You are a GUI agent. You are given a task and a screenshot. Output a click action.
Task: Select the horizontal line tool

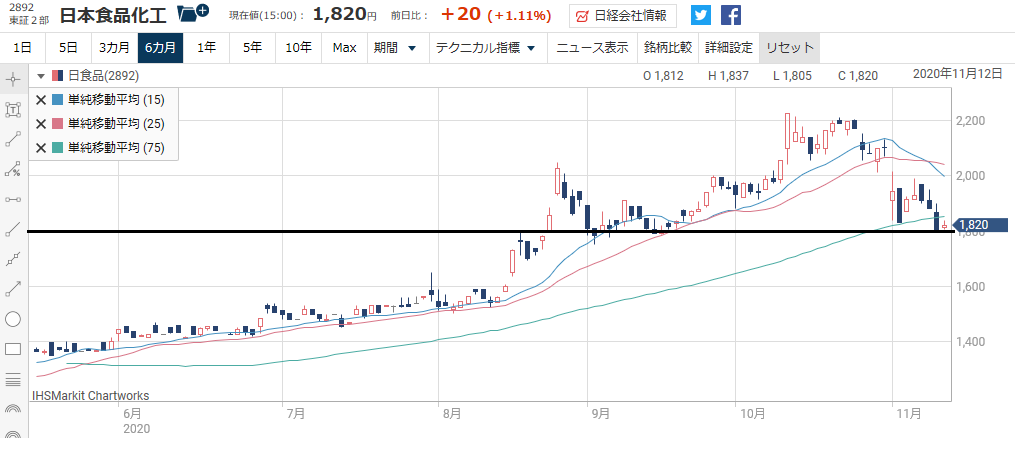[x=13, y=199]
